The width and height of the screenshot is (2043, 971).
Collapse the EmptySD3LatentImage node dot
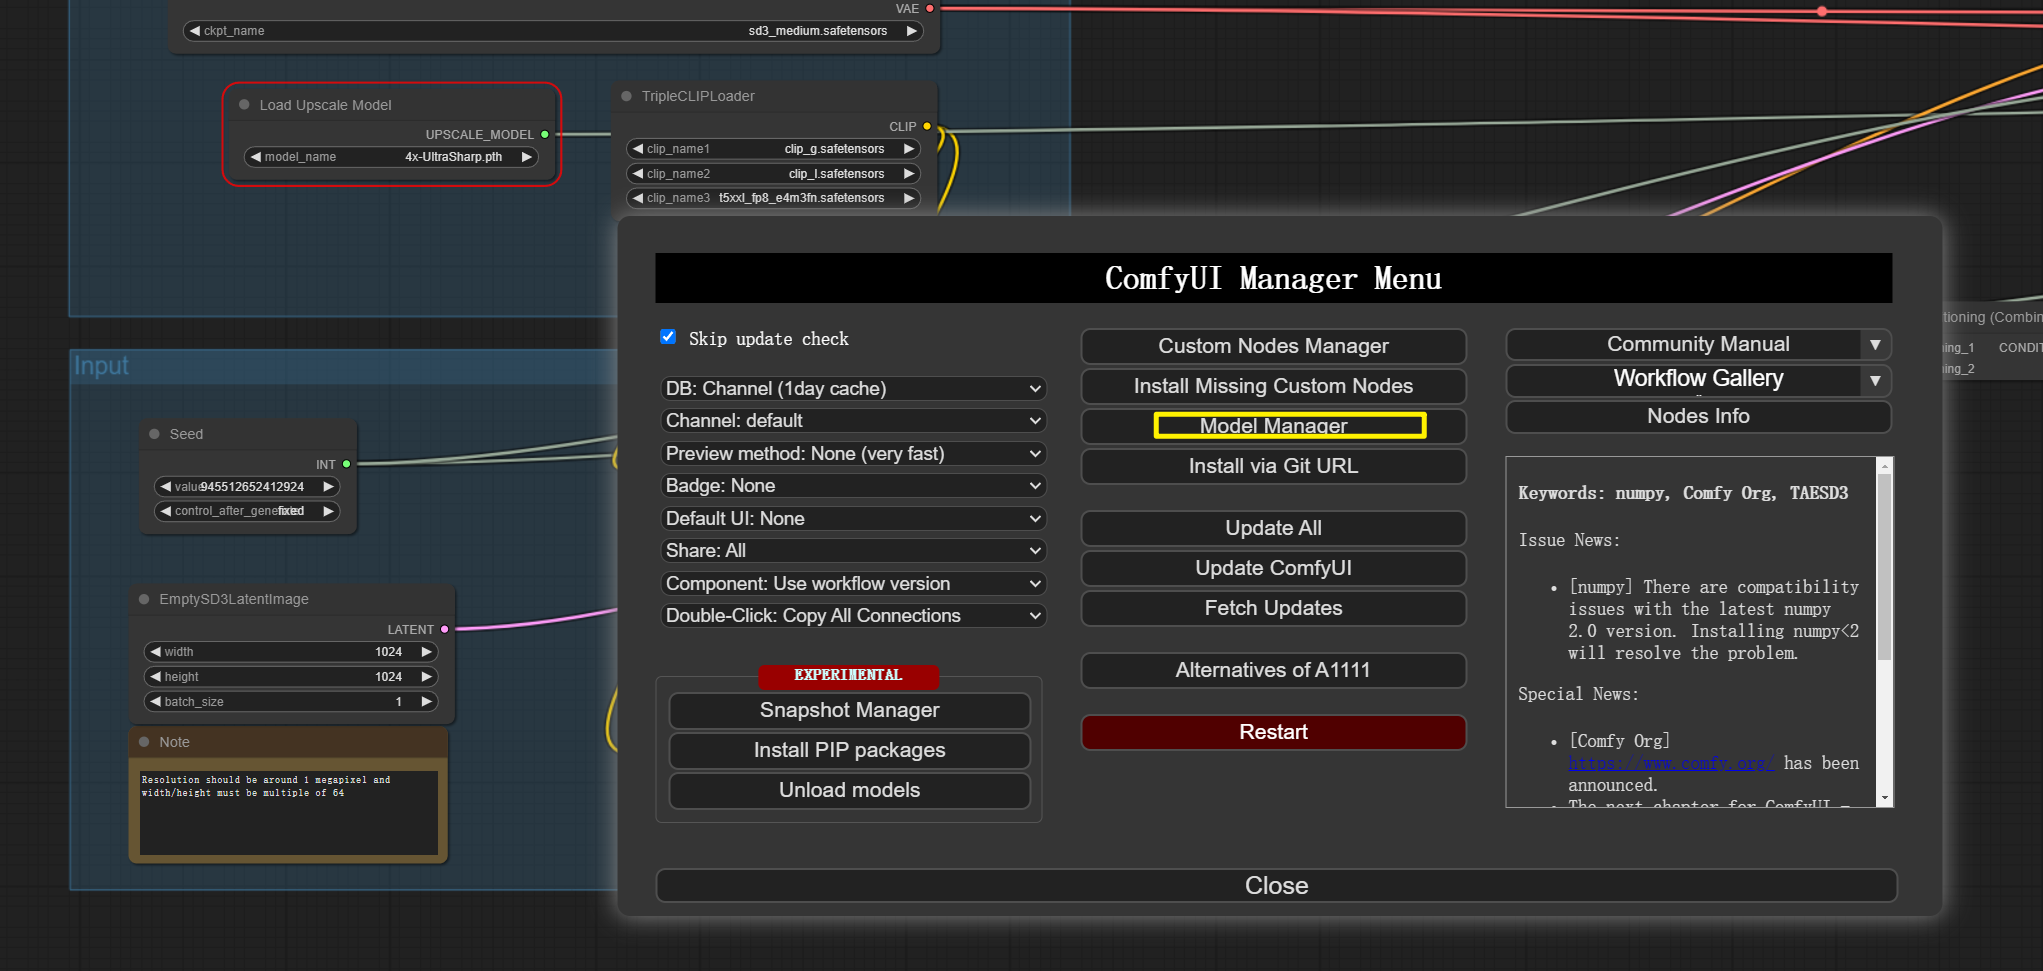tap(144, 599)
